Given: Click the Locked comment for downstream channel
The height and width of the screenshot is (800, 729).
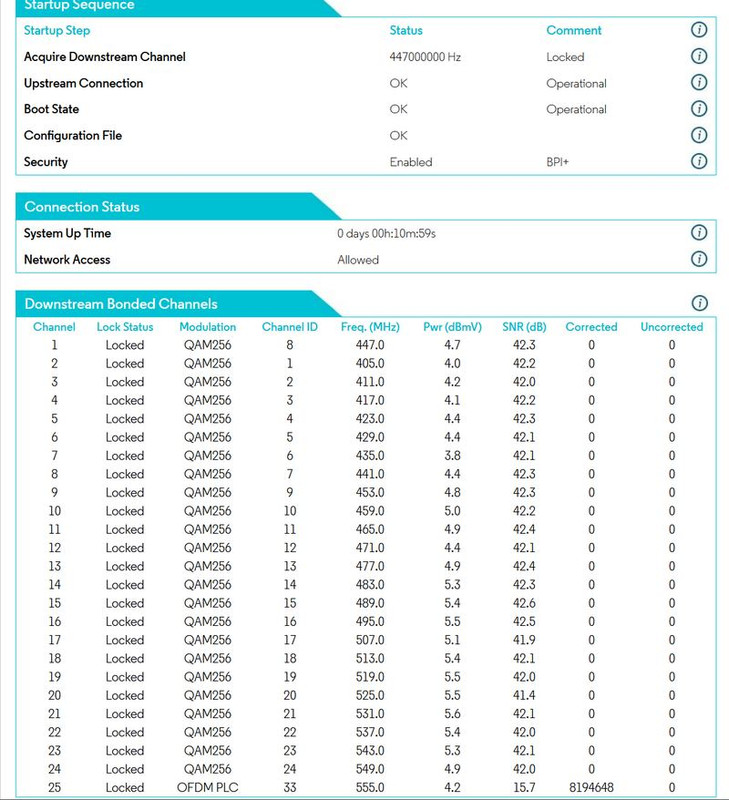Looking at the screenshot, I should coord(565,57).
